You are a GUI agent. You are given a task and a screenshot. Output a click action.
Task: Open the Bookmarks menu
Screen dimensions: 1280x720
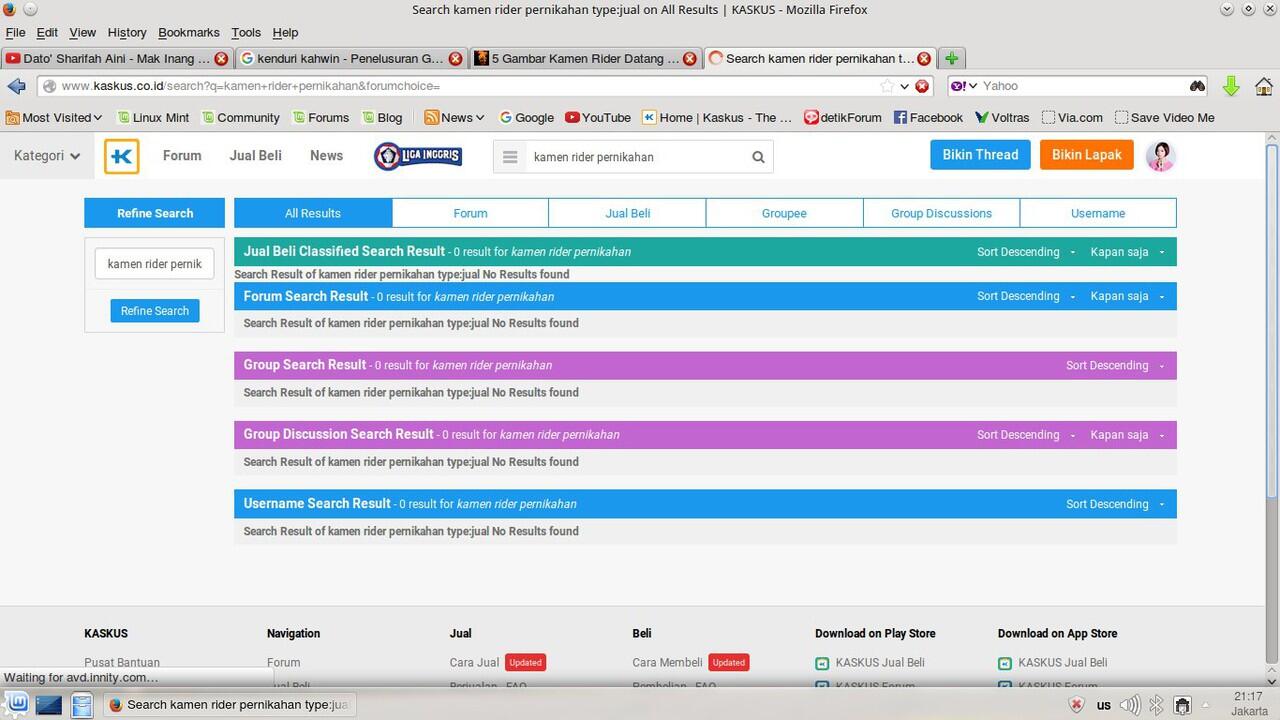pos(189,32)
